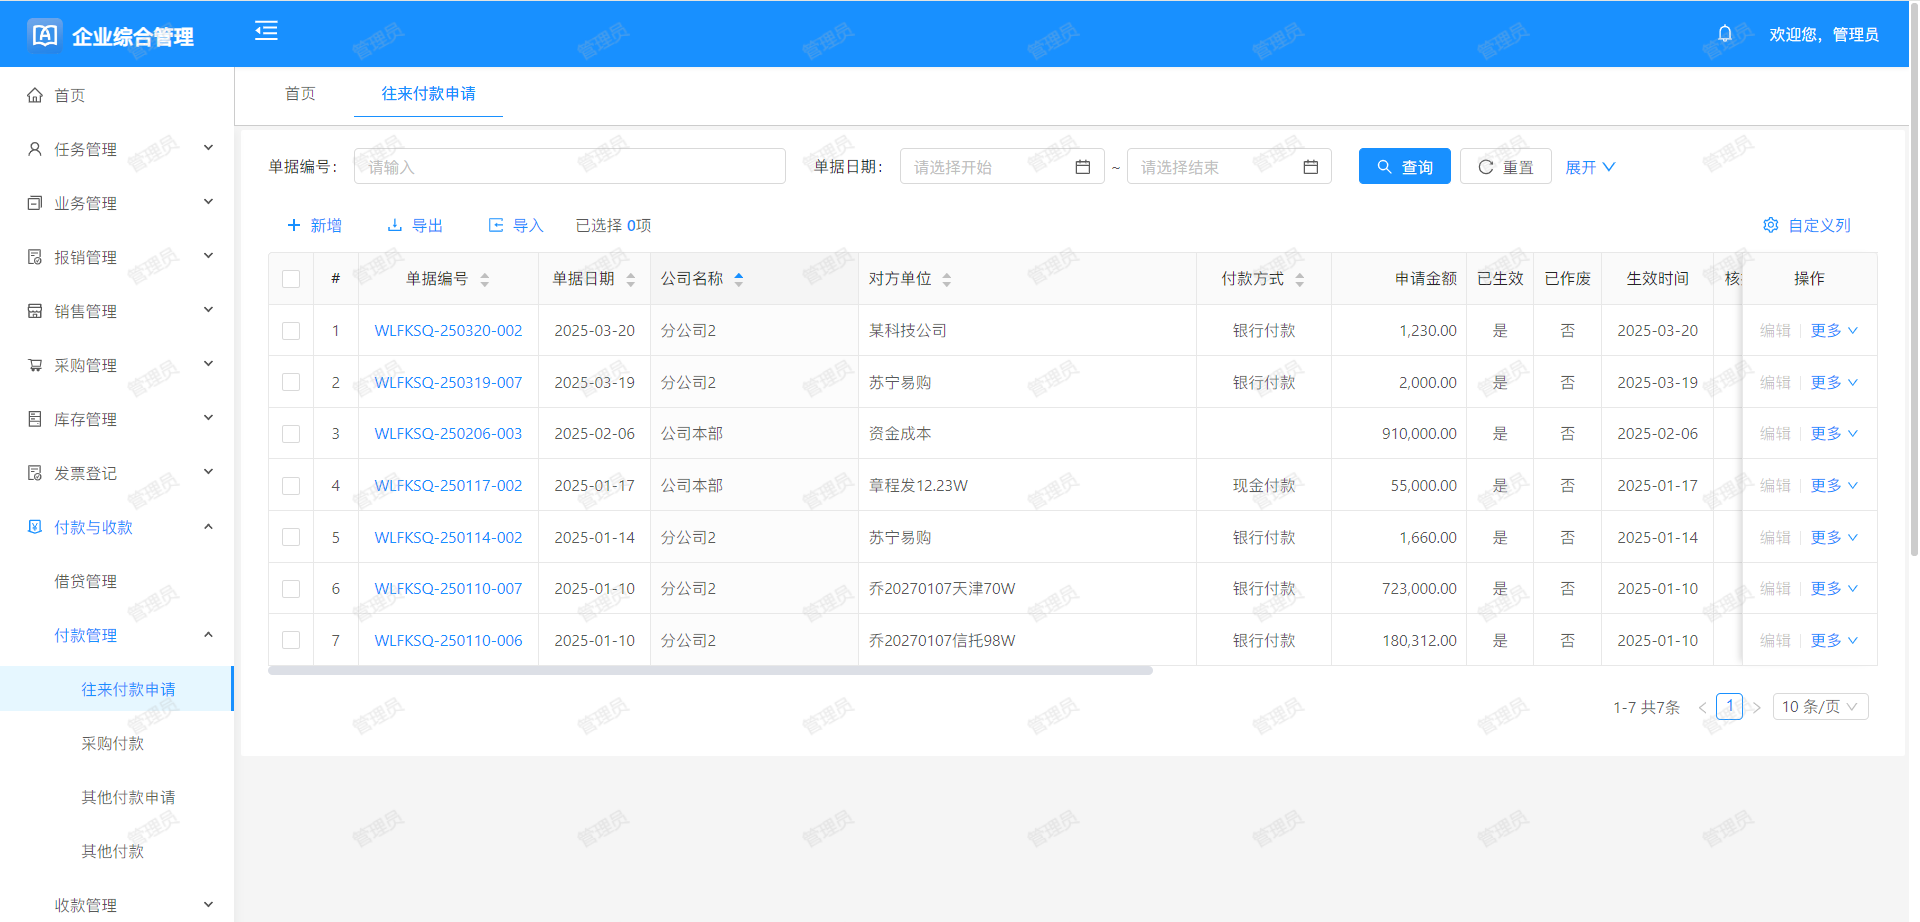Collapse the 付款管理 submenu chevron
Screen dimensions: 1920x922
coord(209,635)
